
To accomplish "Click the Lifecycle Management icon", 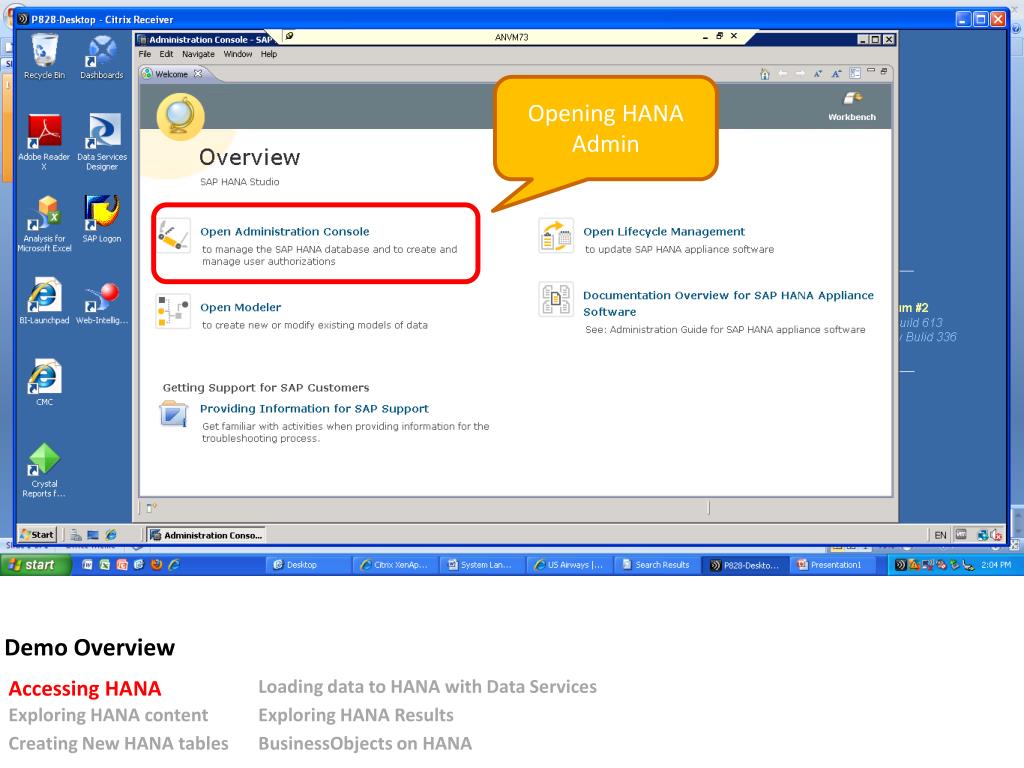I will 556,235.
